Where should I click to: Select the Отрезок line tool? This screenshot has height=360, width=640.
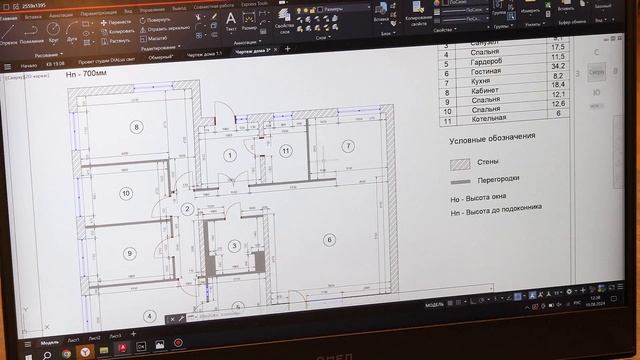8,34
